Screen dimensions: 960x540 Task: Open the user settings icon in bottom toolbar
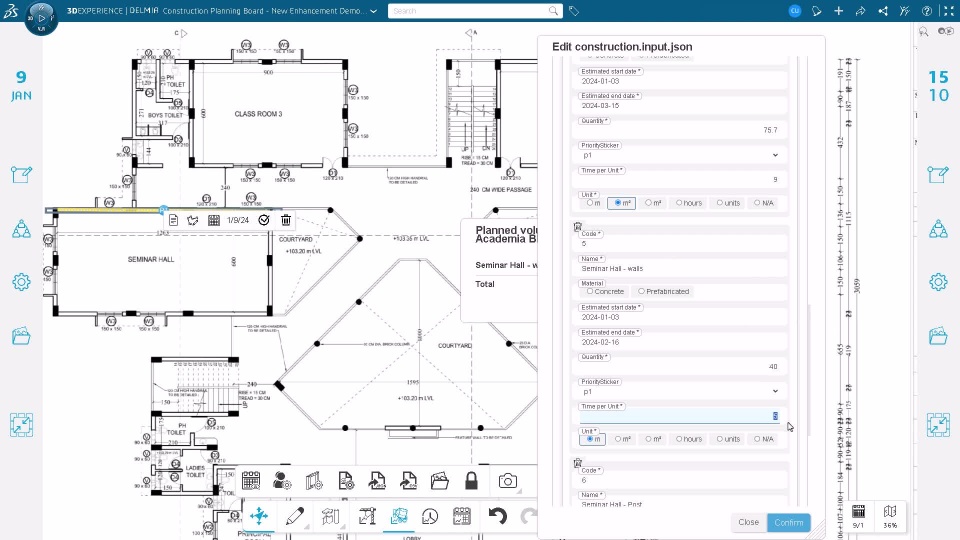click(x=282, y=481)
